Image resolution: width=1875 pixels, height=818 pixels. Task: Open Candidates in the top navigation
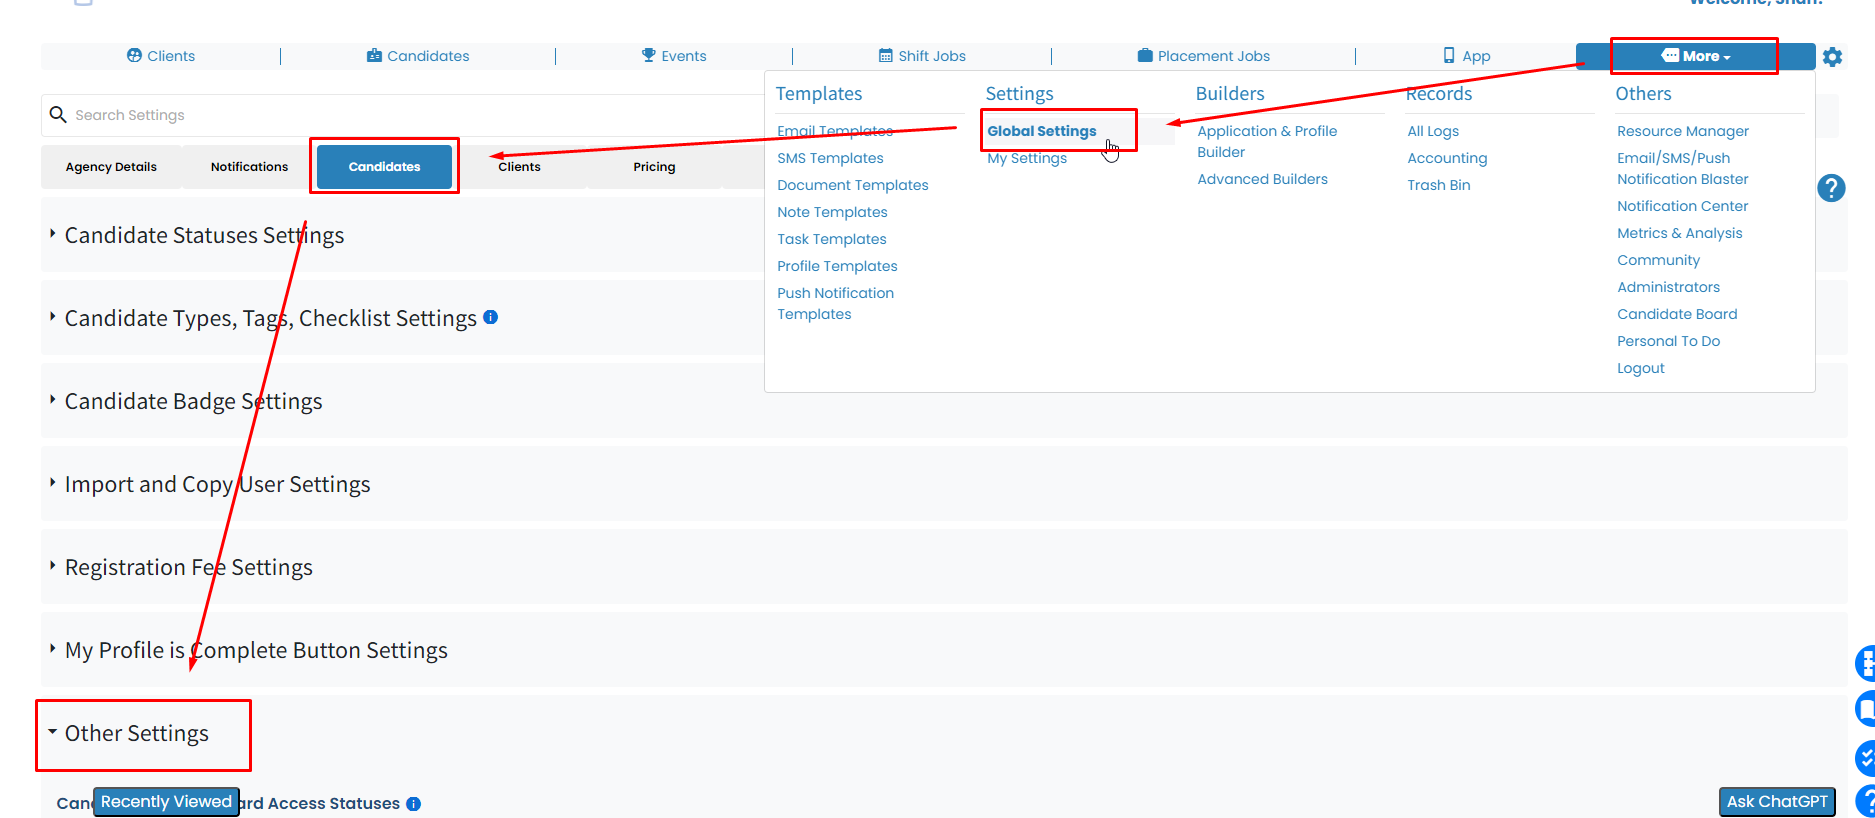point(418,56)
